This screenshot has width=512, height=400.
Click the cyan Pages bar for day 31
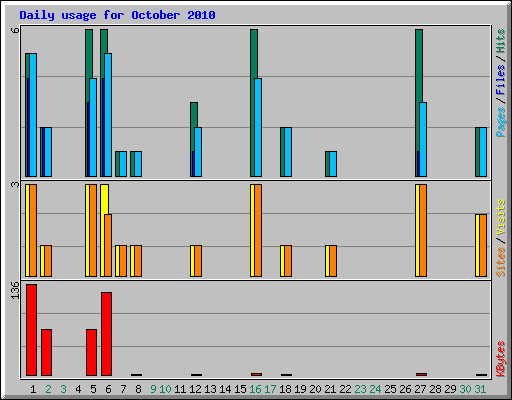(x=483, y=152)
